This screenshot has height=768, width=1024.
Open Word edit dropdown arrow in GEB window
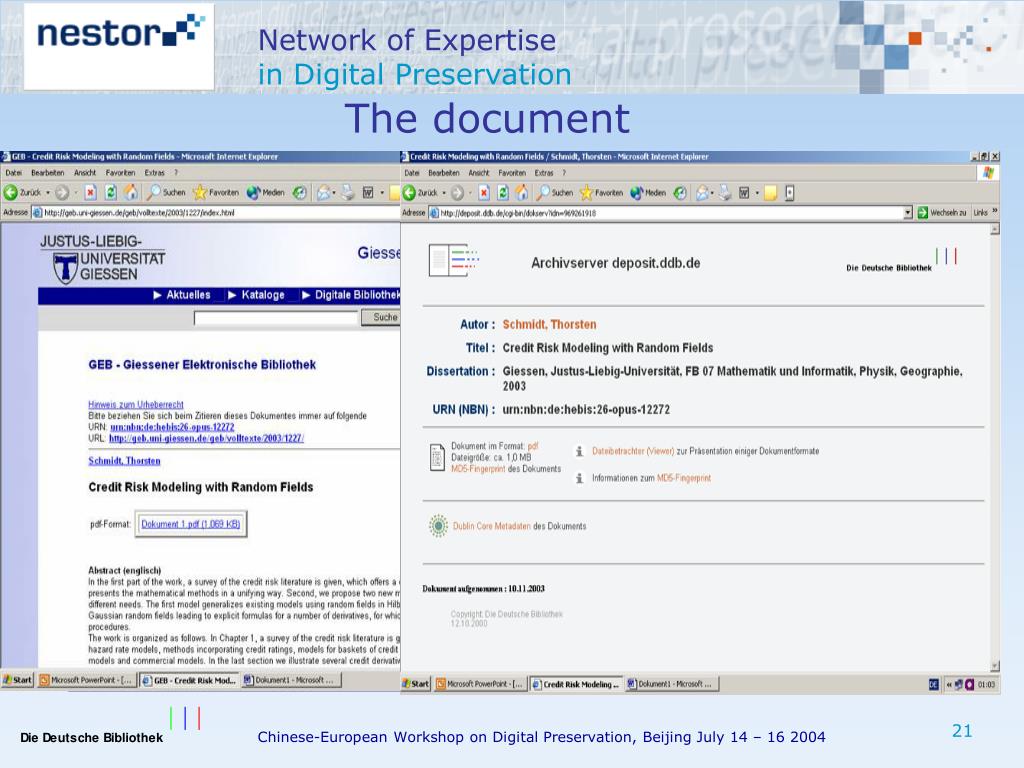coord(382,193)
